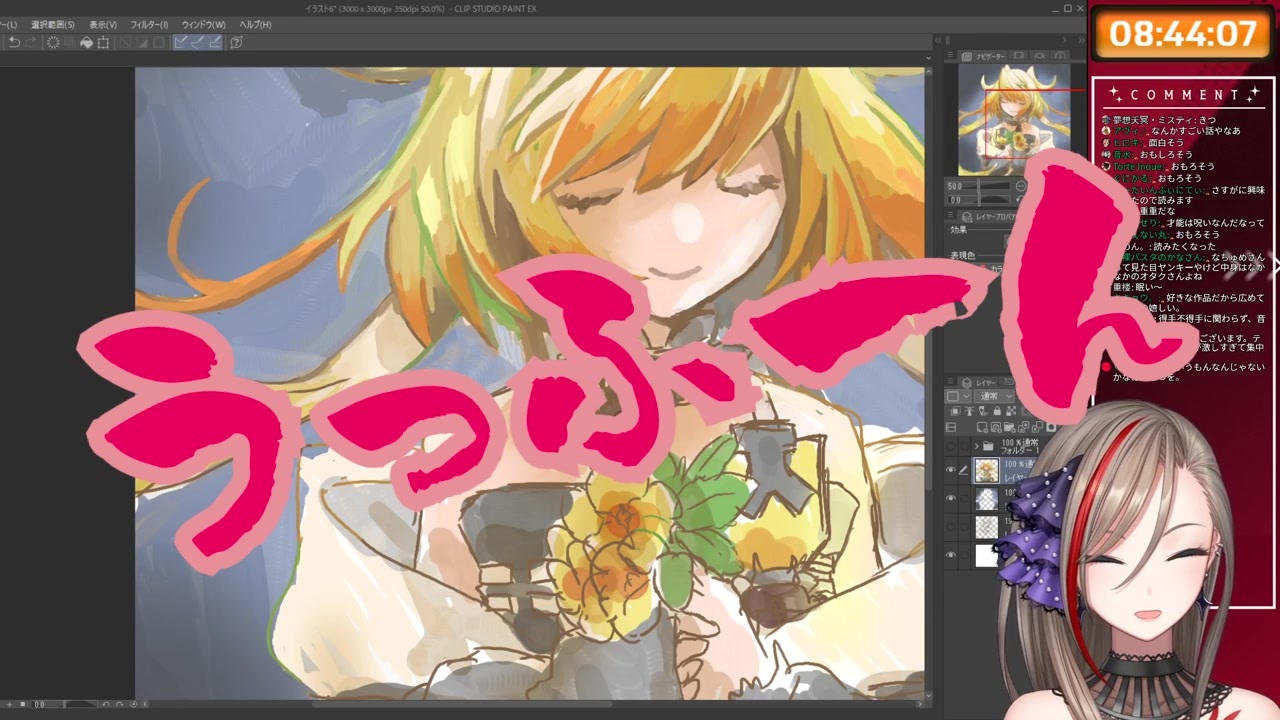Click the Zoom out button in Navigator

(1021, 186)
